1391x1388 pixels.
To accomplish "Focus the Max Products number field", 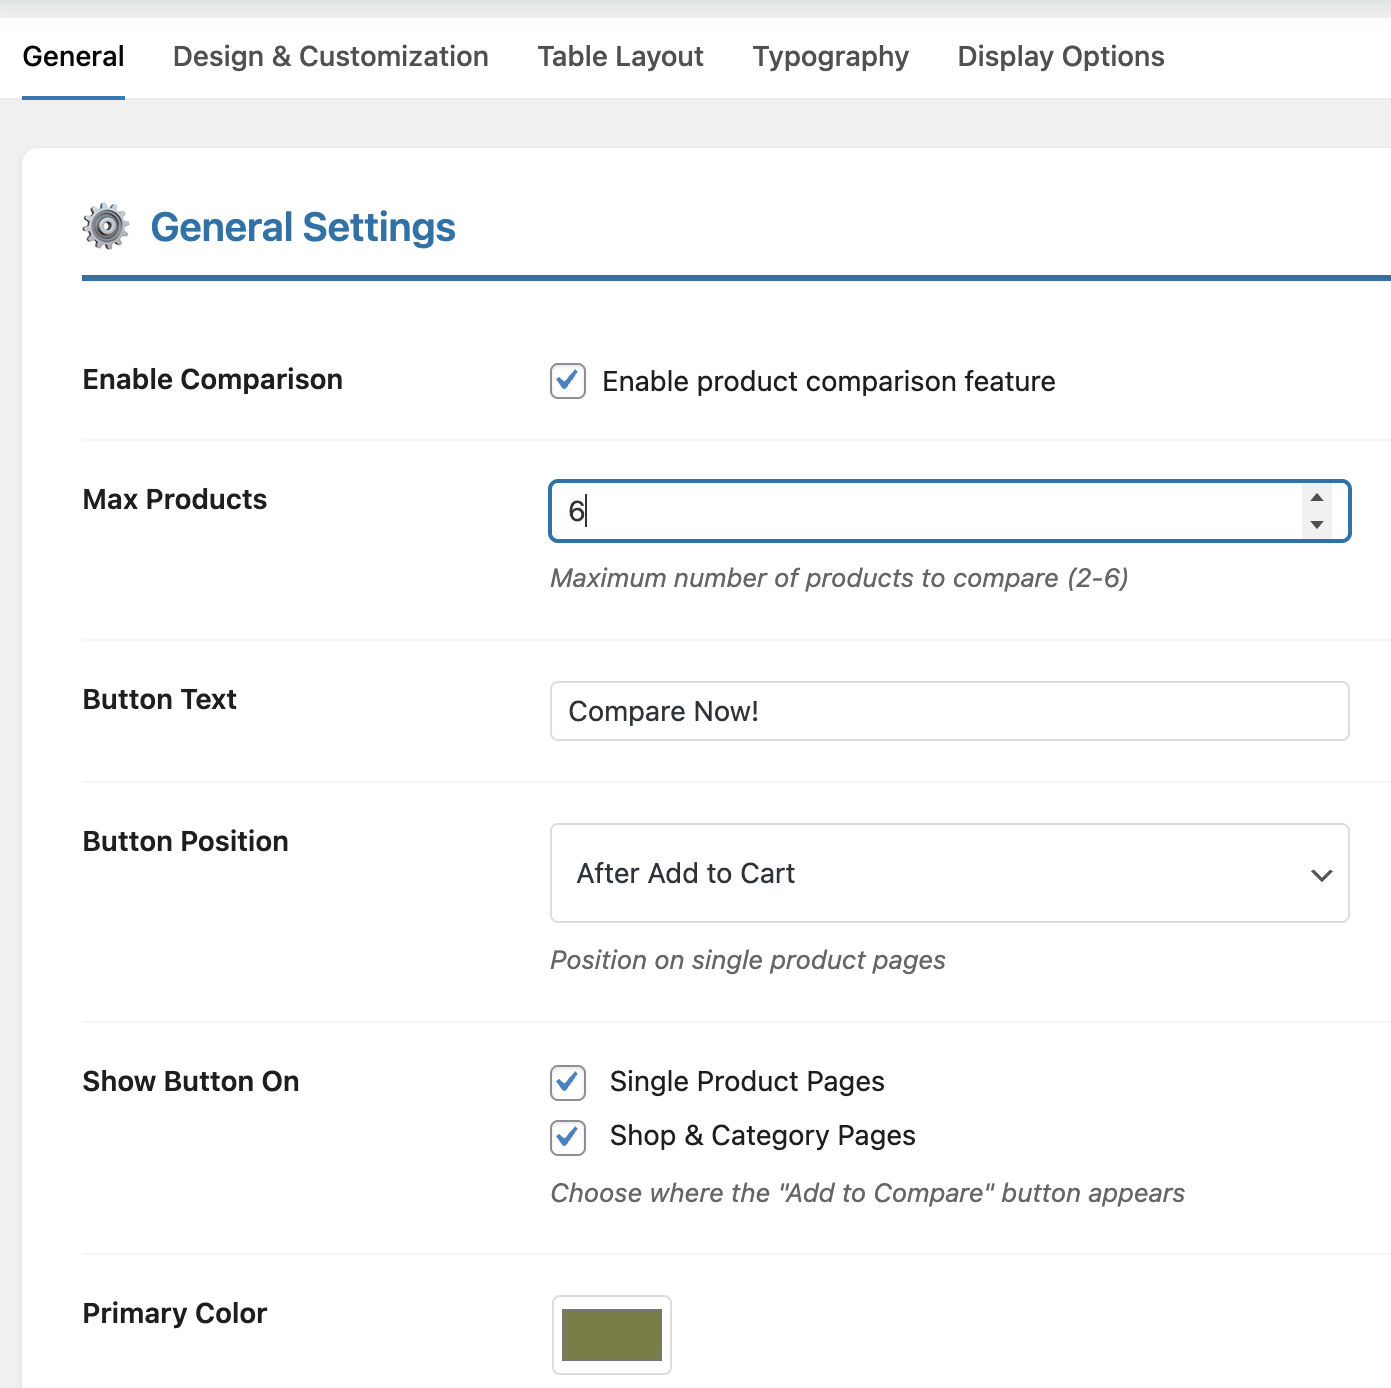I will [x=920, y=511].
